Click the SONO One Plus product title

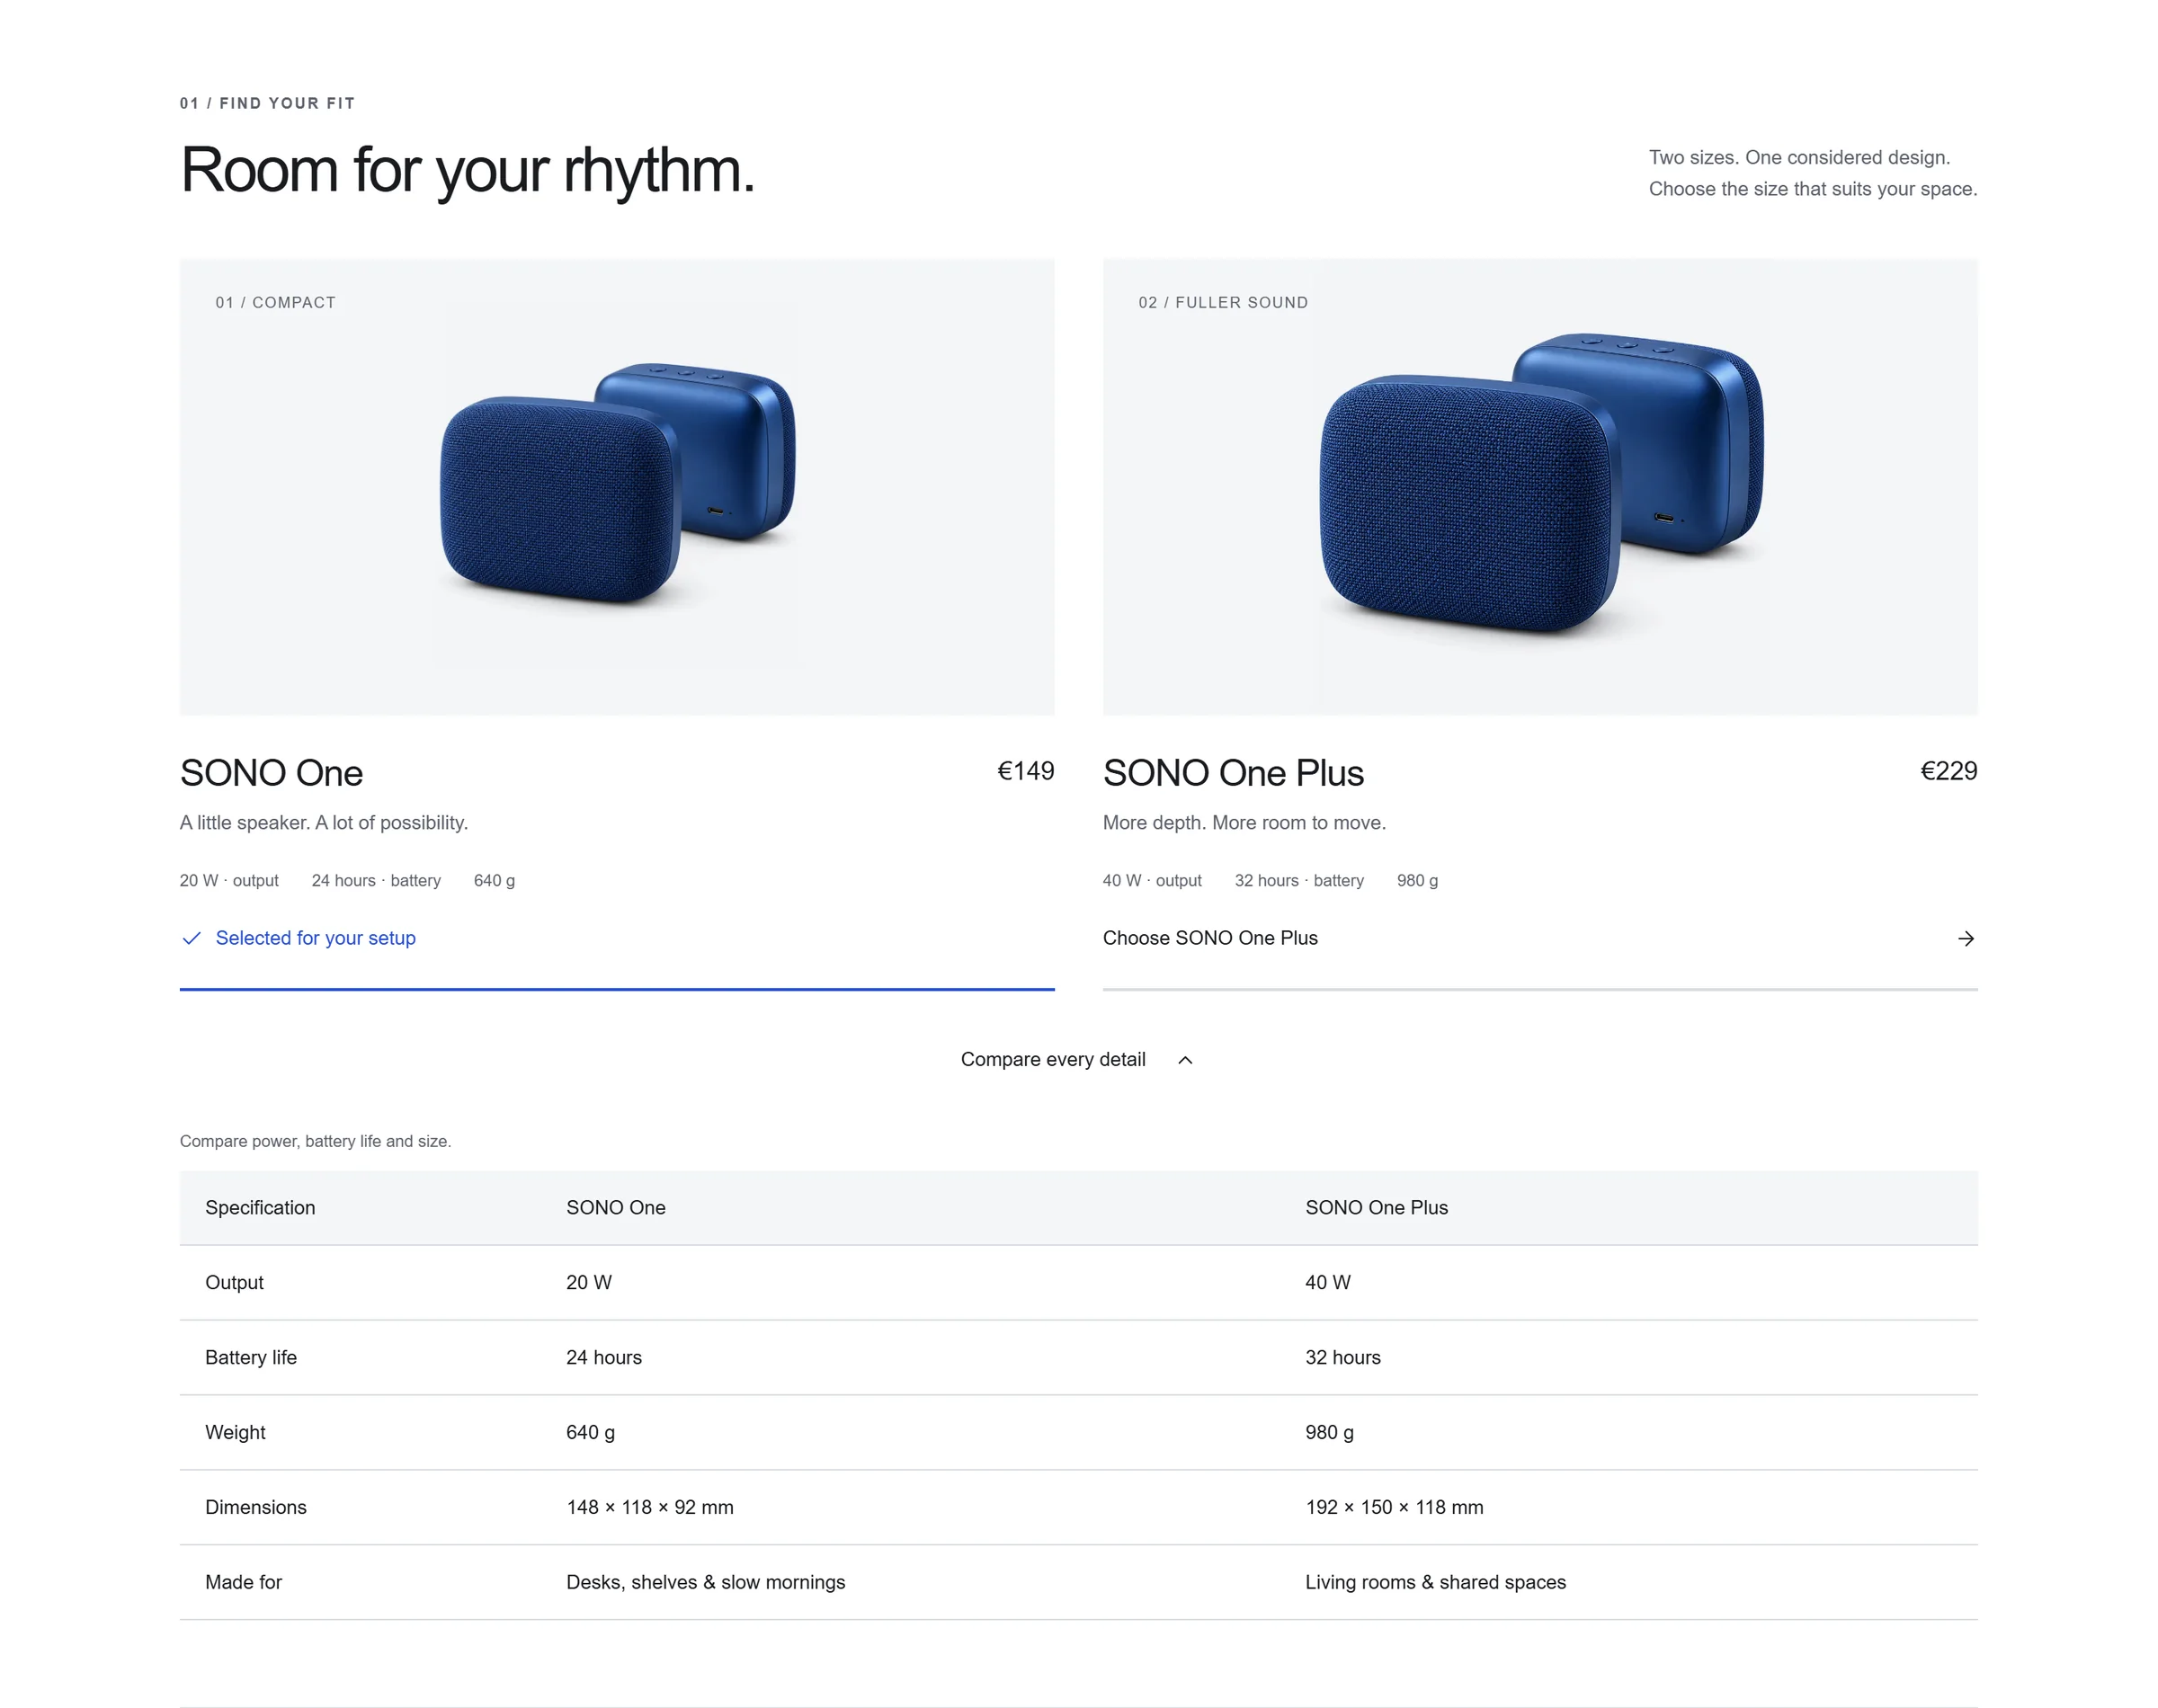pos(1232,773)
